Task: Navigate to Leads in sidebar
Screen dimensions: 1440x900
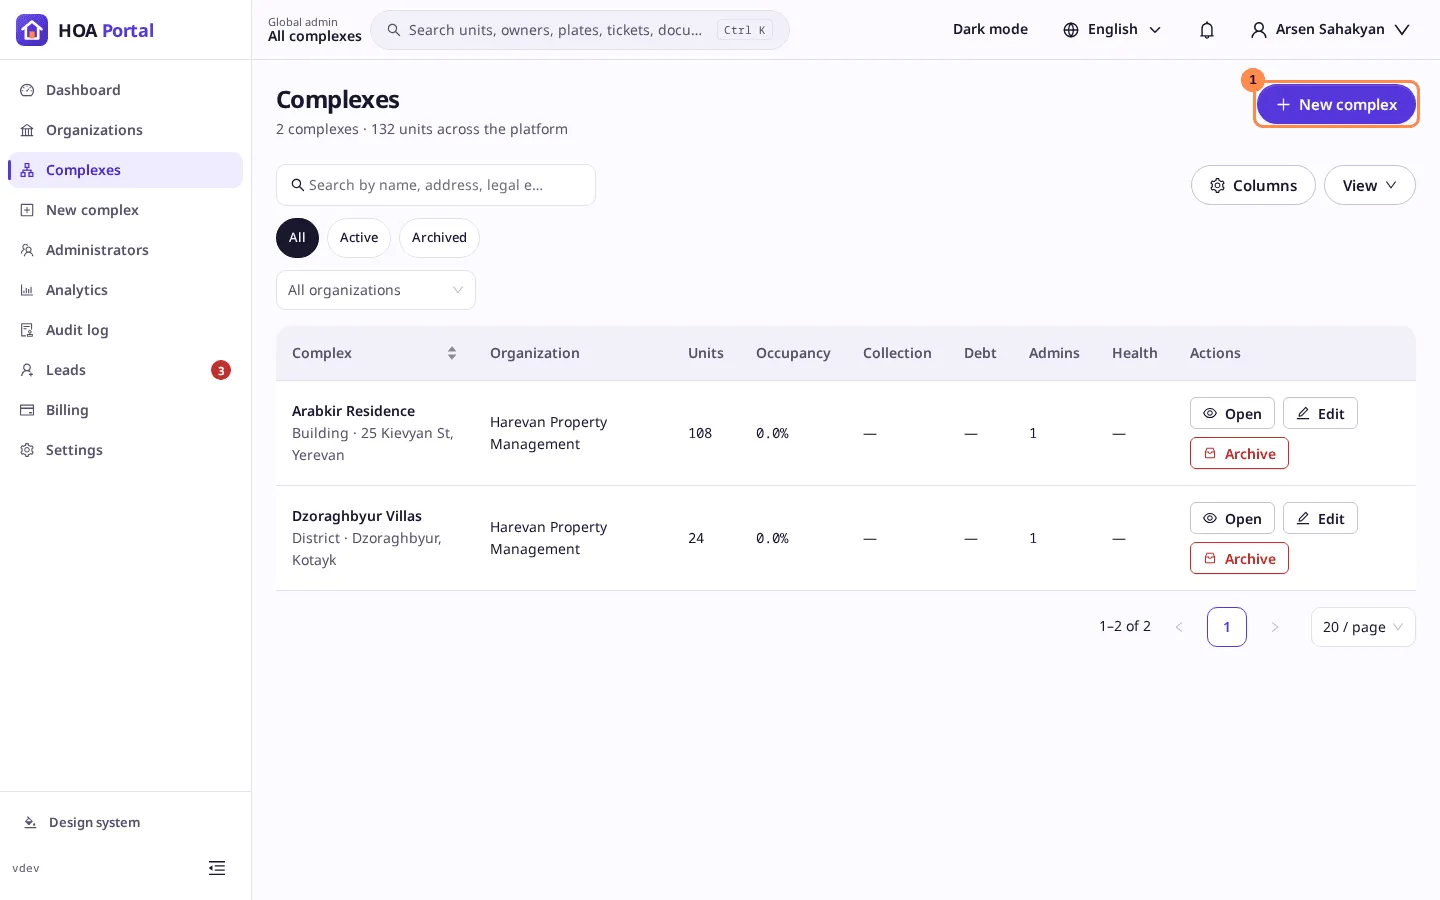Action: coord(125,370)
